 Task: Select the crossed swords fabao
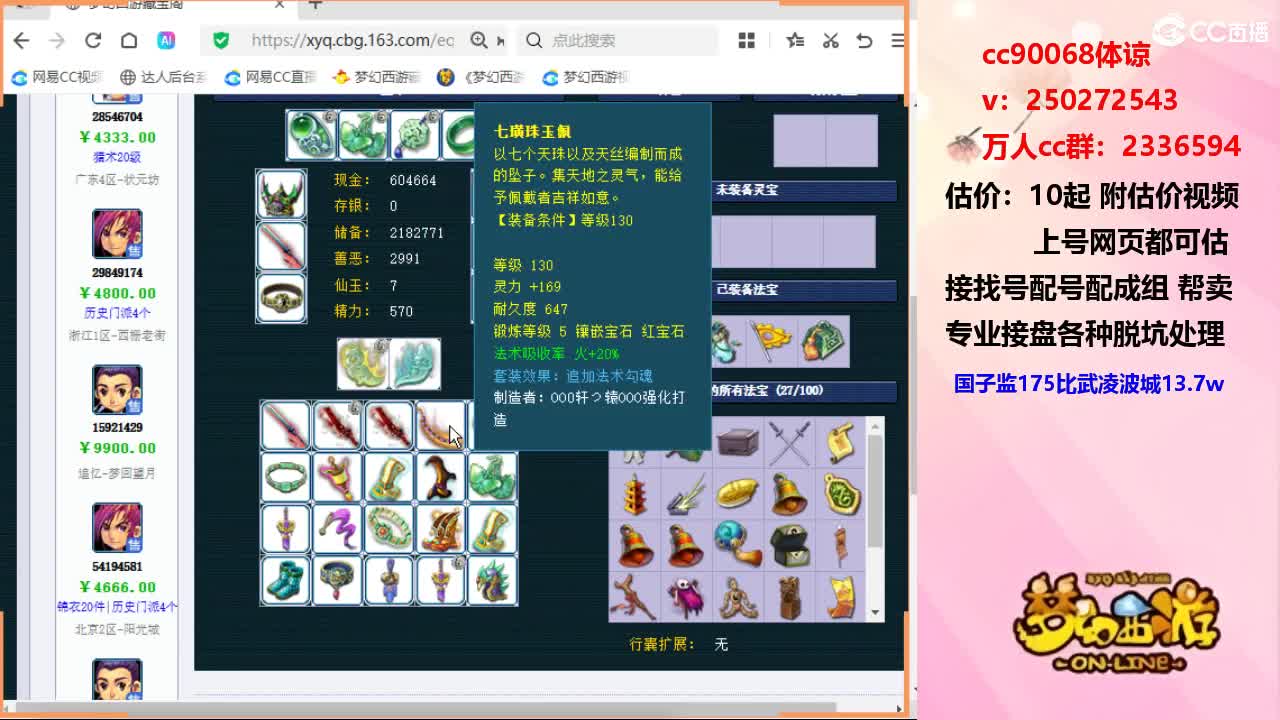(x=790, y=442)
